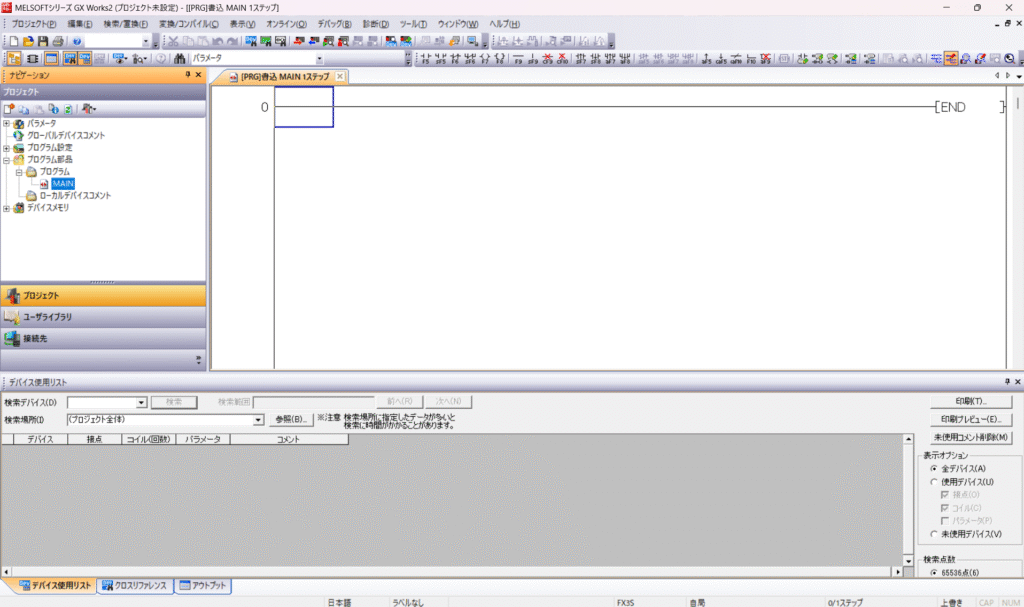Click the device list horizontal scrollbar
Screen dimensions: 1024x607
[450, 572]
